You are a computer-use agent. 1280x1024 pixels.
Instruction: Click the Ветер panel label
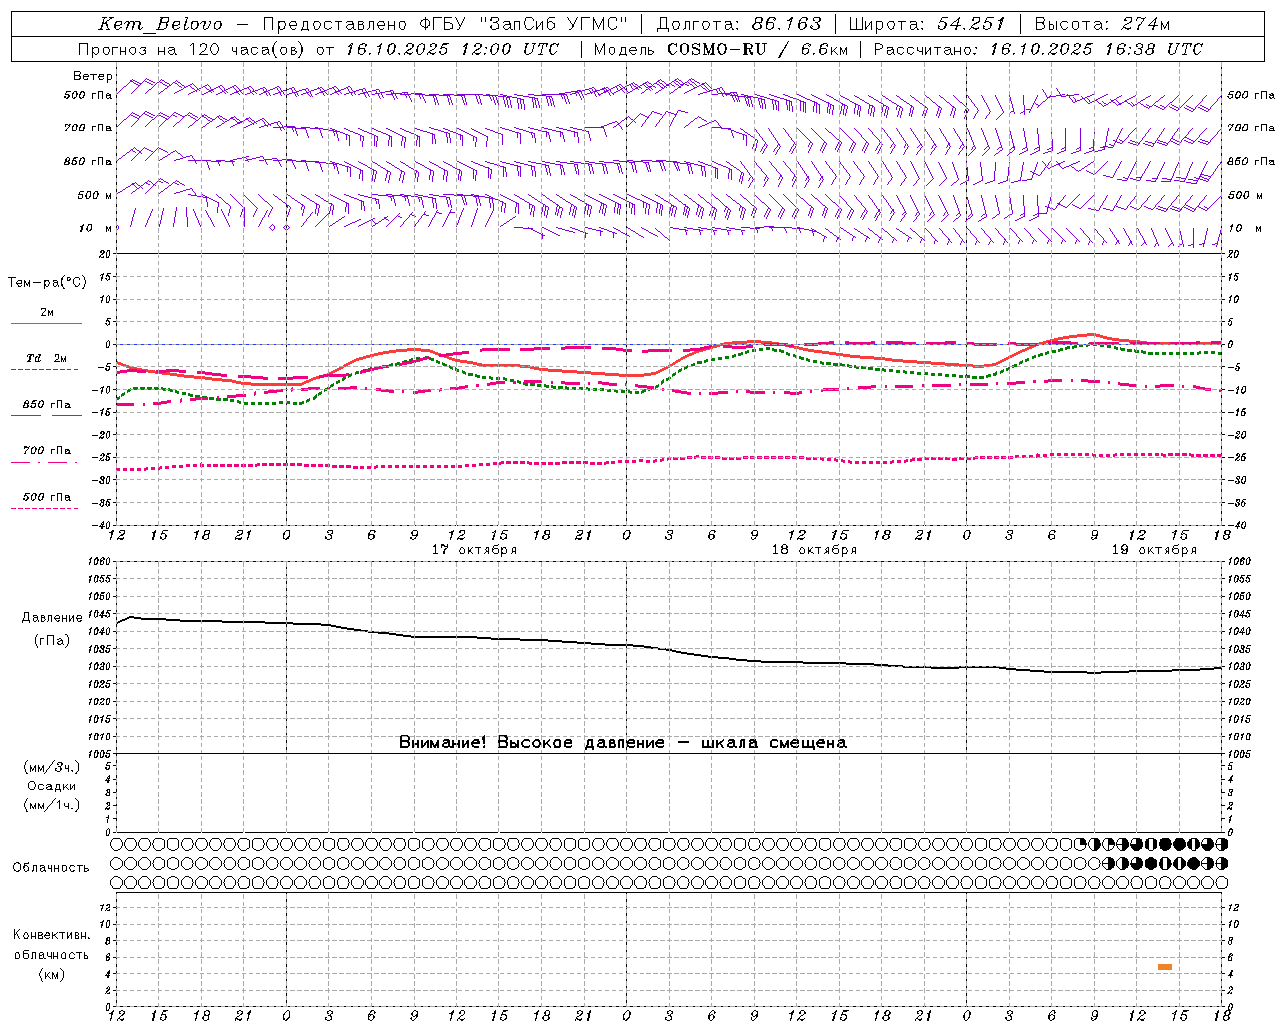[x=93, y=76]
